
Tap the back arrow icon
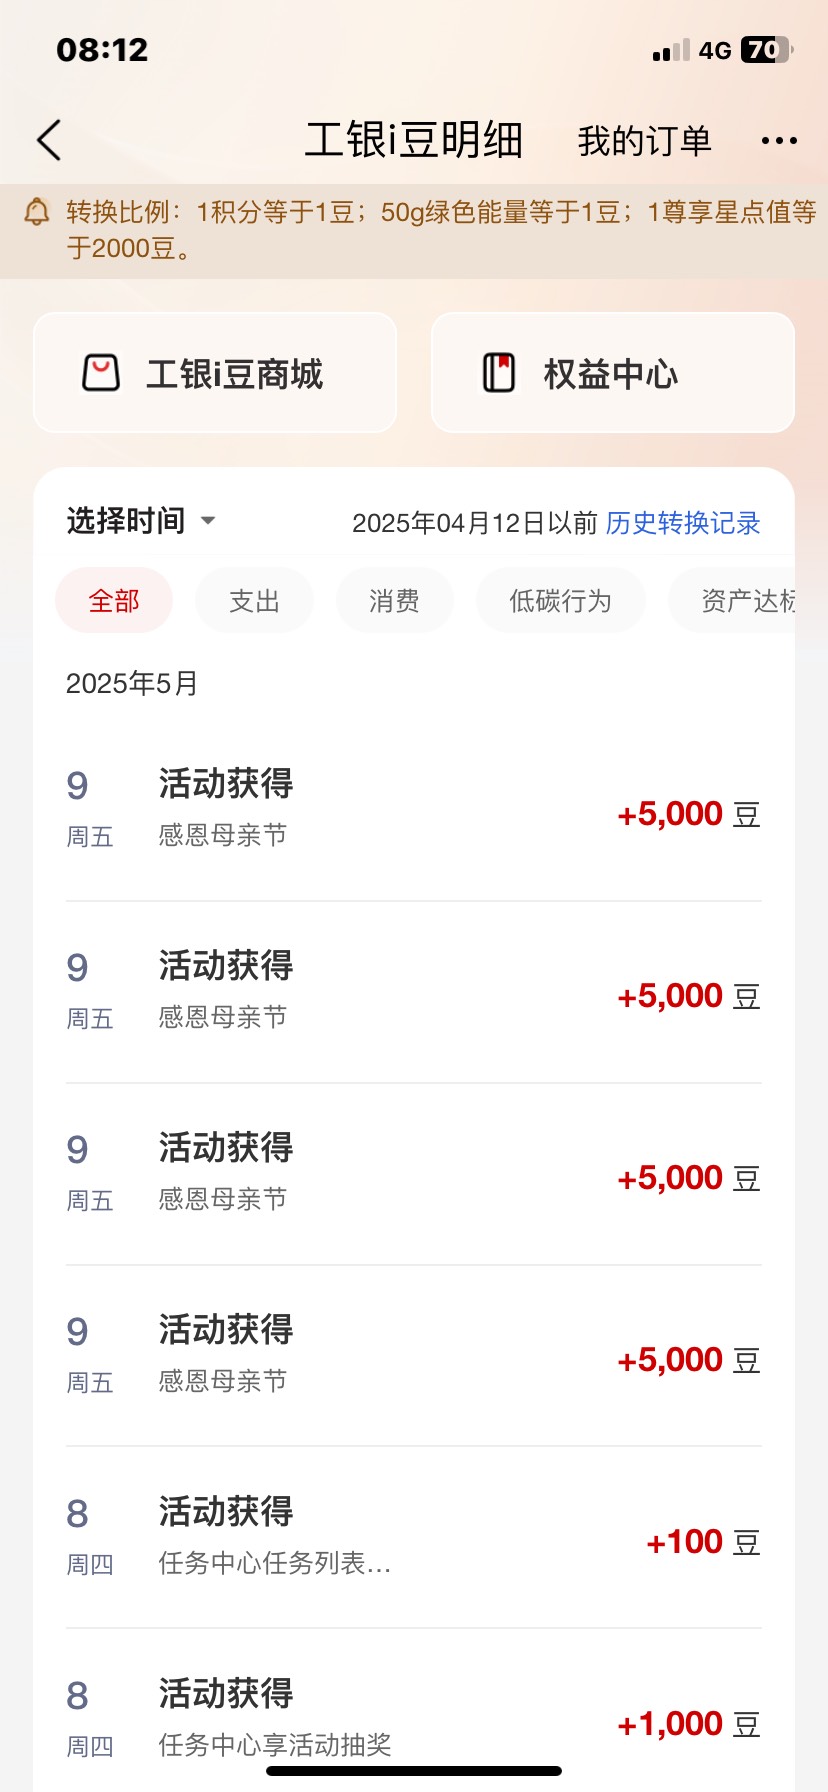coord(49,140)
